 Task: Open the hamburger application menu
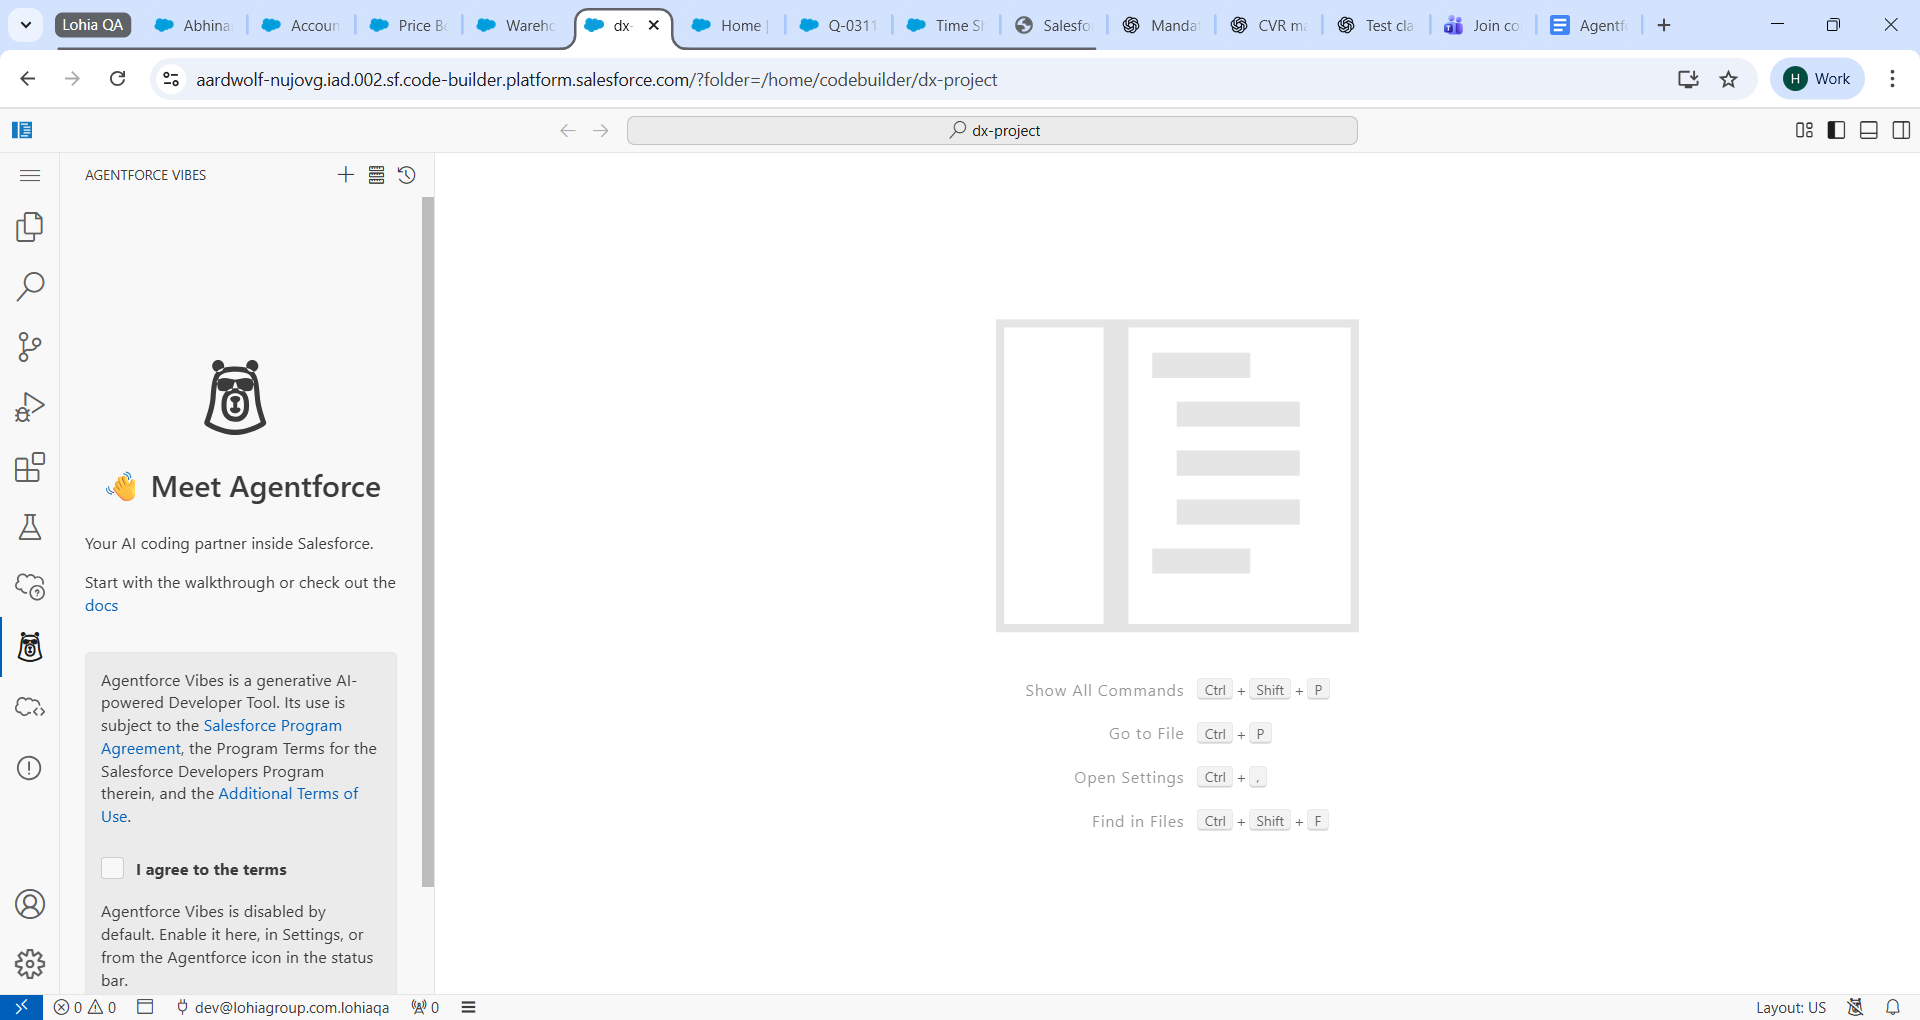(x=30, y=175)
